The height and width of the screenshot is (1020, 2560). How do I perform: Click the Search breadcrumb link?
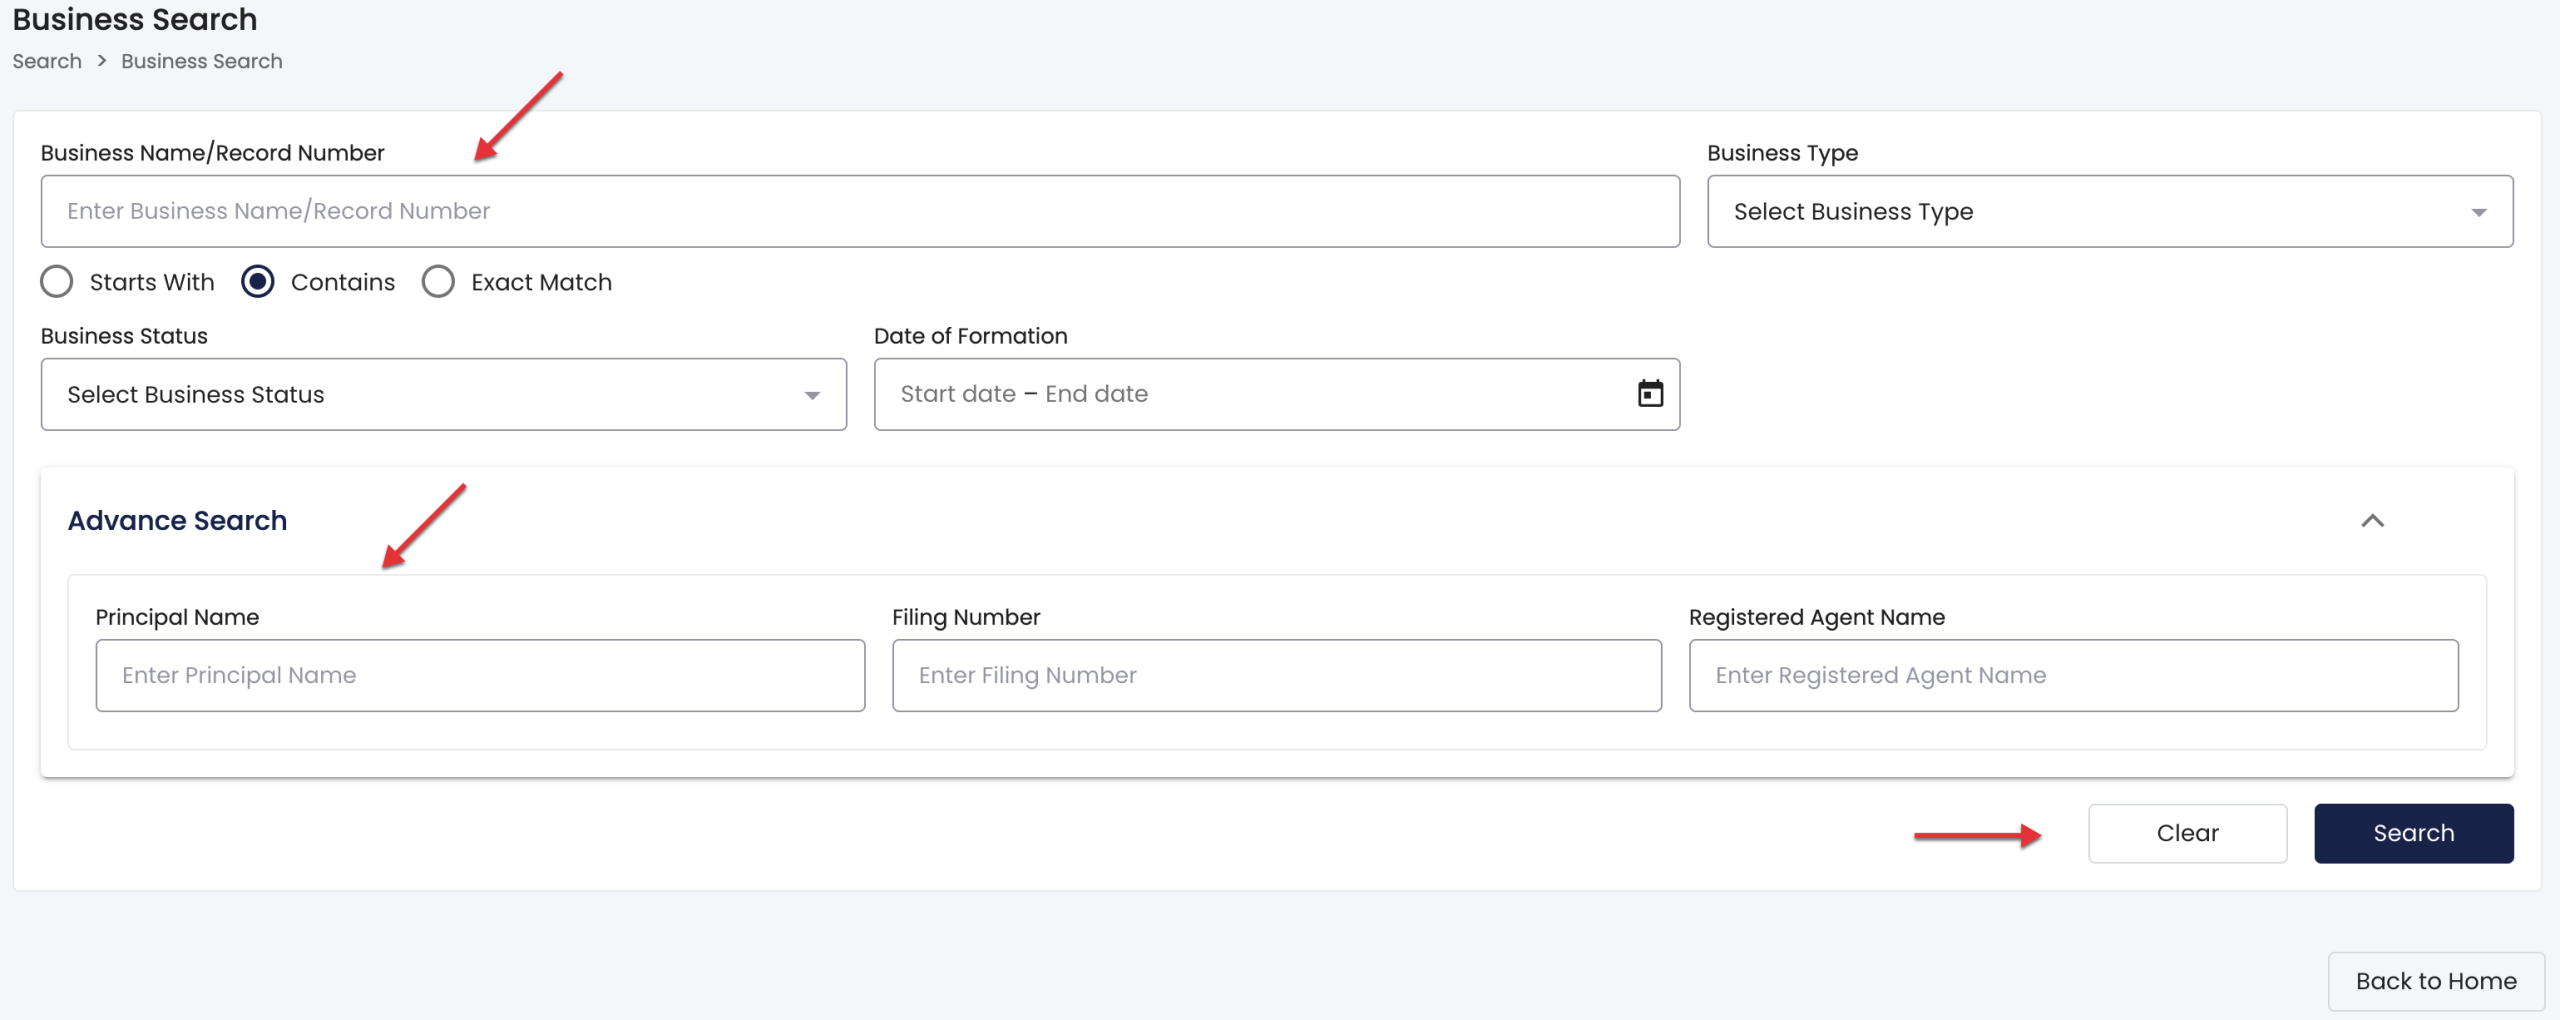47,61
